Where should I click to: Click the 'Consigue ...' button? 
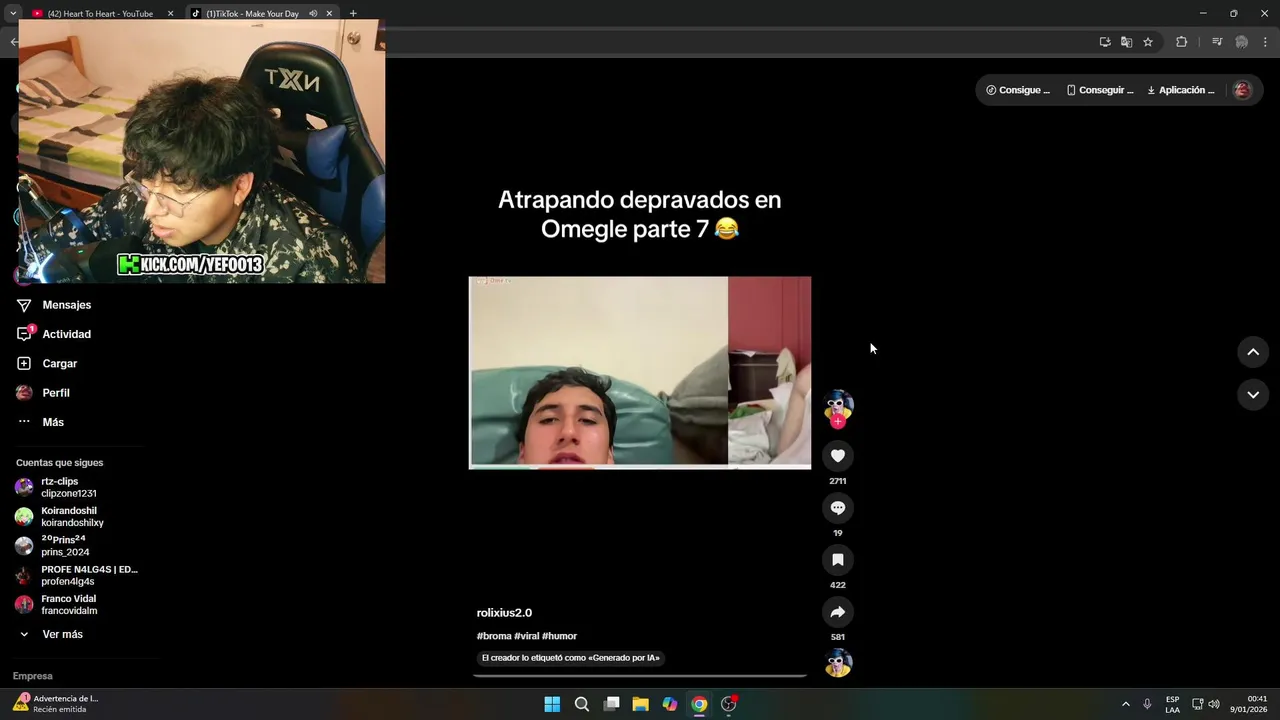pyautogui.click(x=1018, y=90)
